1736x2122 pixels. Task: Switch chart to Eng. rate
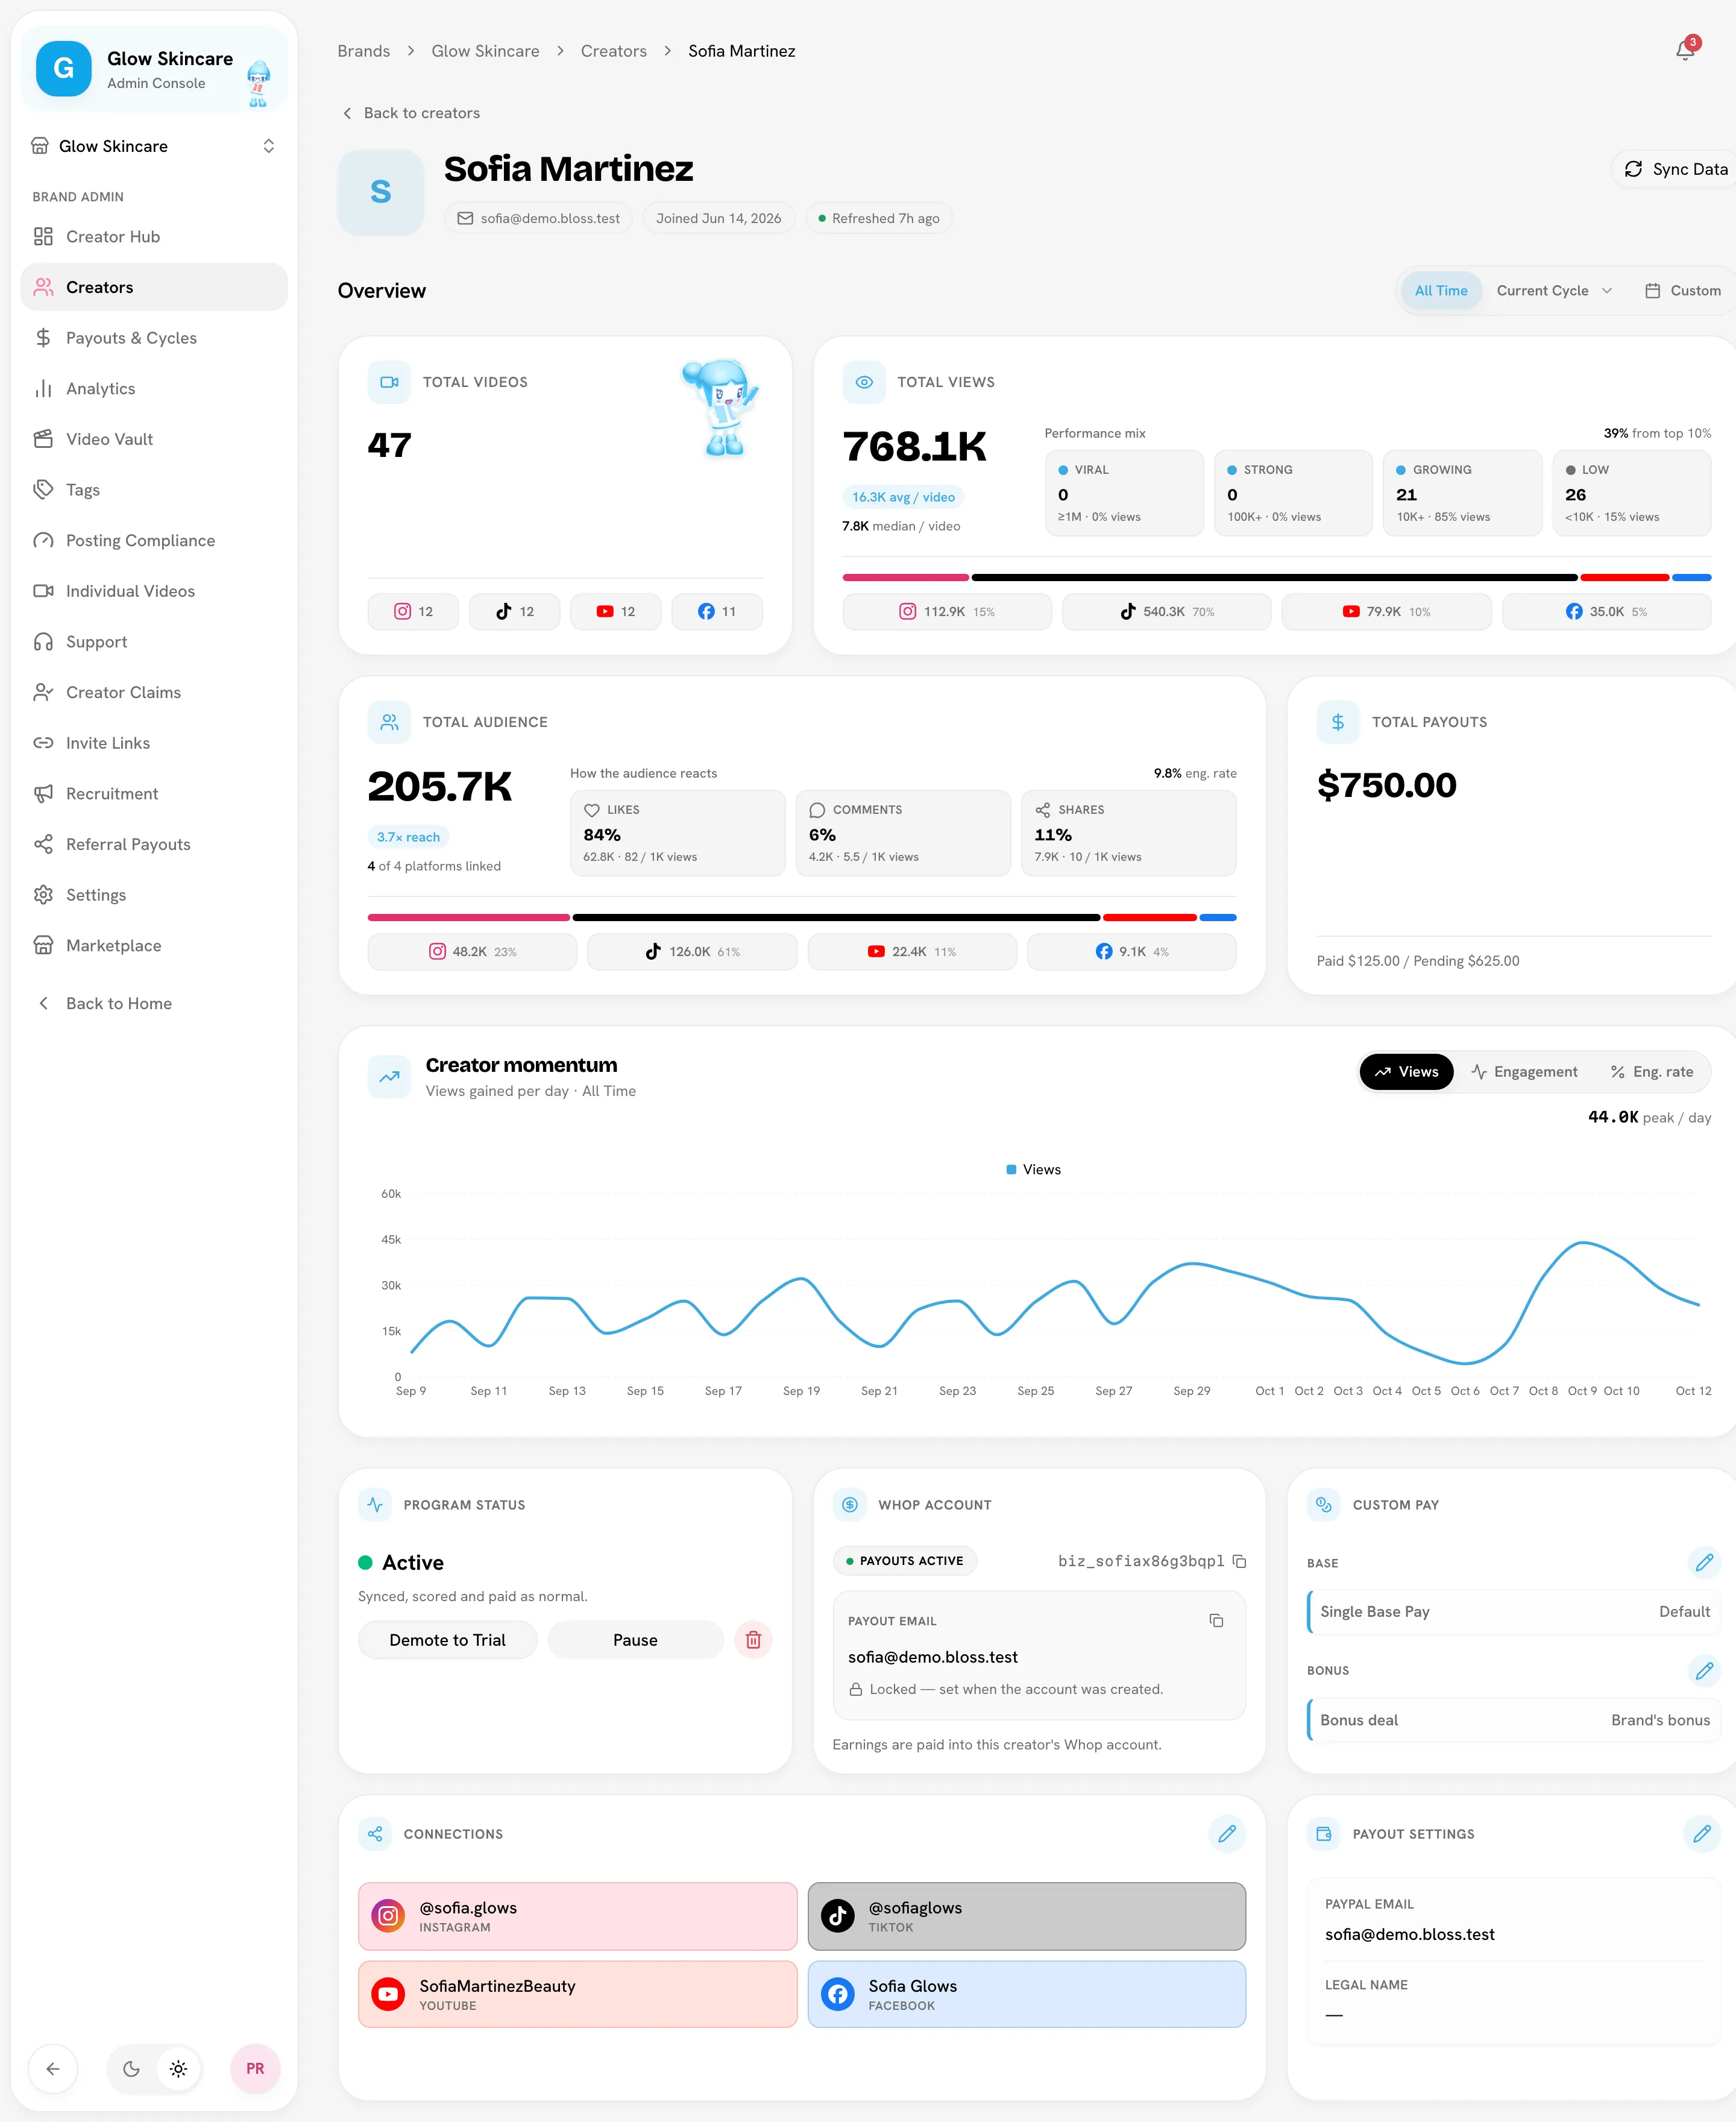tap(1652, 1072)
